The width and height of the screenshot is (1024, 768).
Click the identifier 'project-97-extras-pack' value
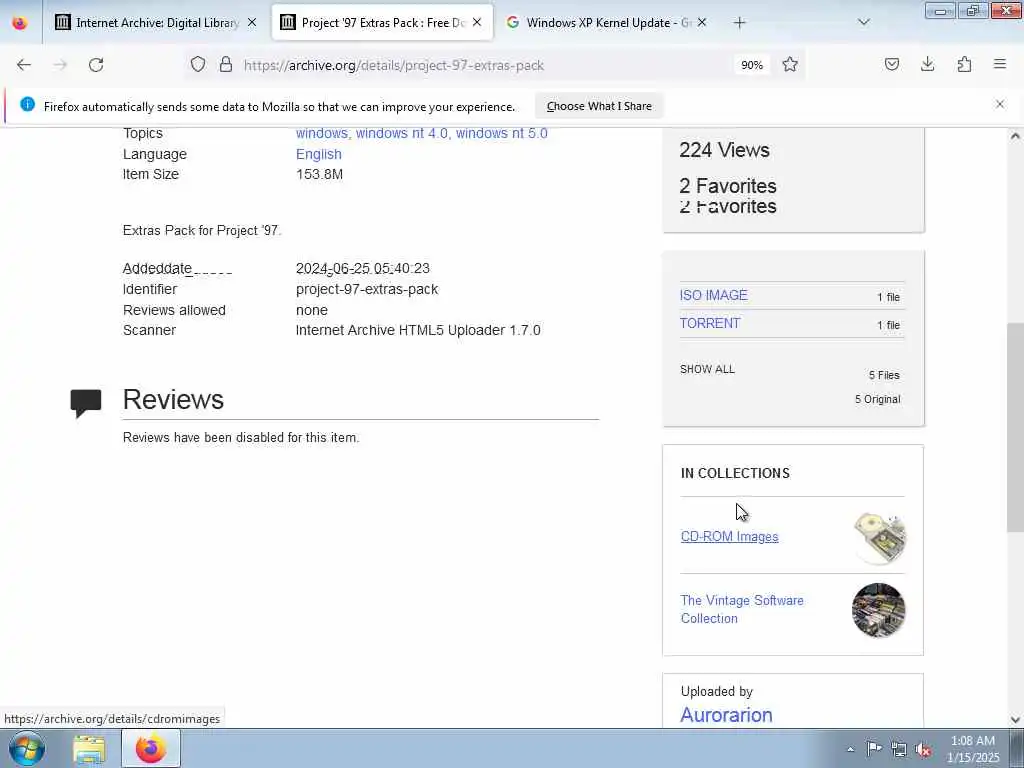(367, 289)
